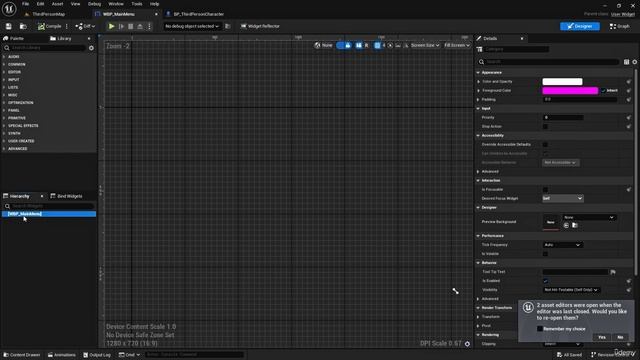Click the Padding value field

580,100
